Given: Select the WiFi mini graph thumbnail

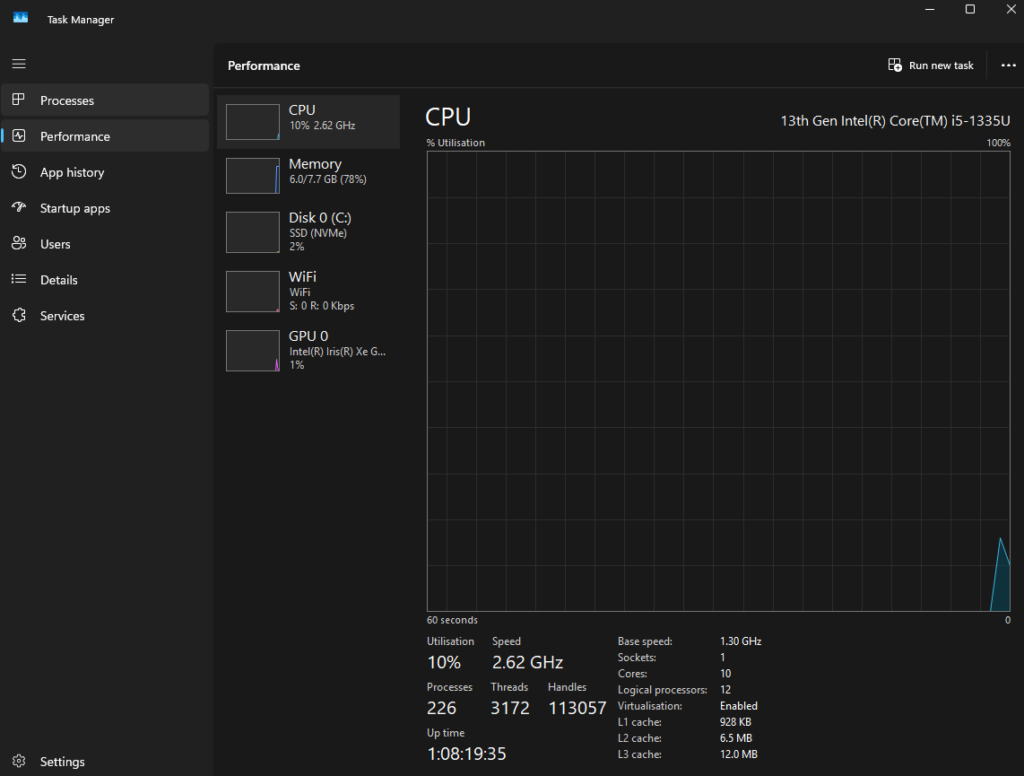Looking at the screenshot, I should pos(253,291).
